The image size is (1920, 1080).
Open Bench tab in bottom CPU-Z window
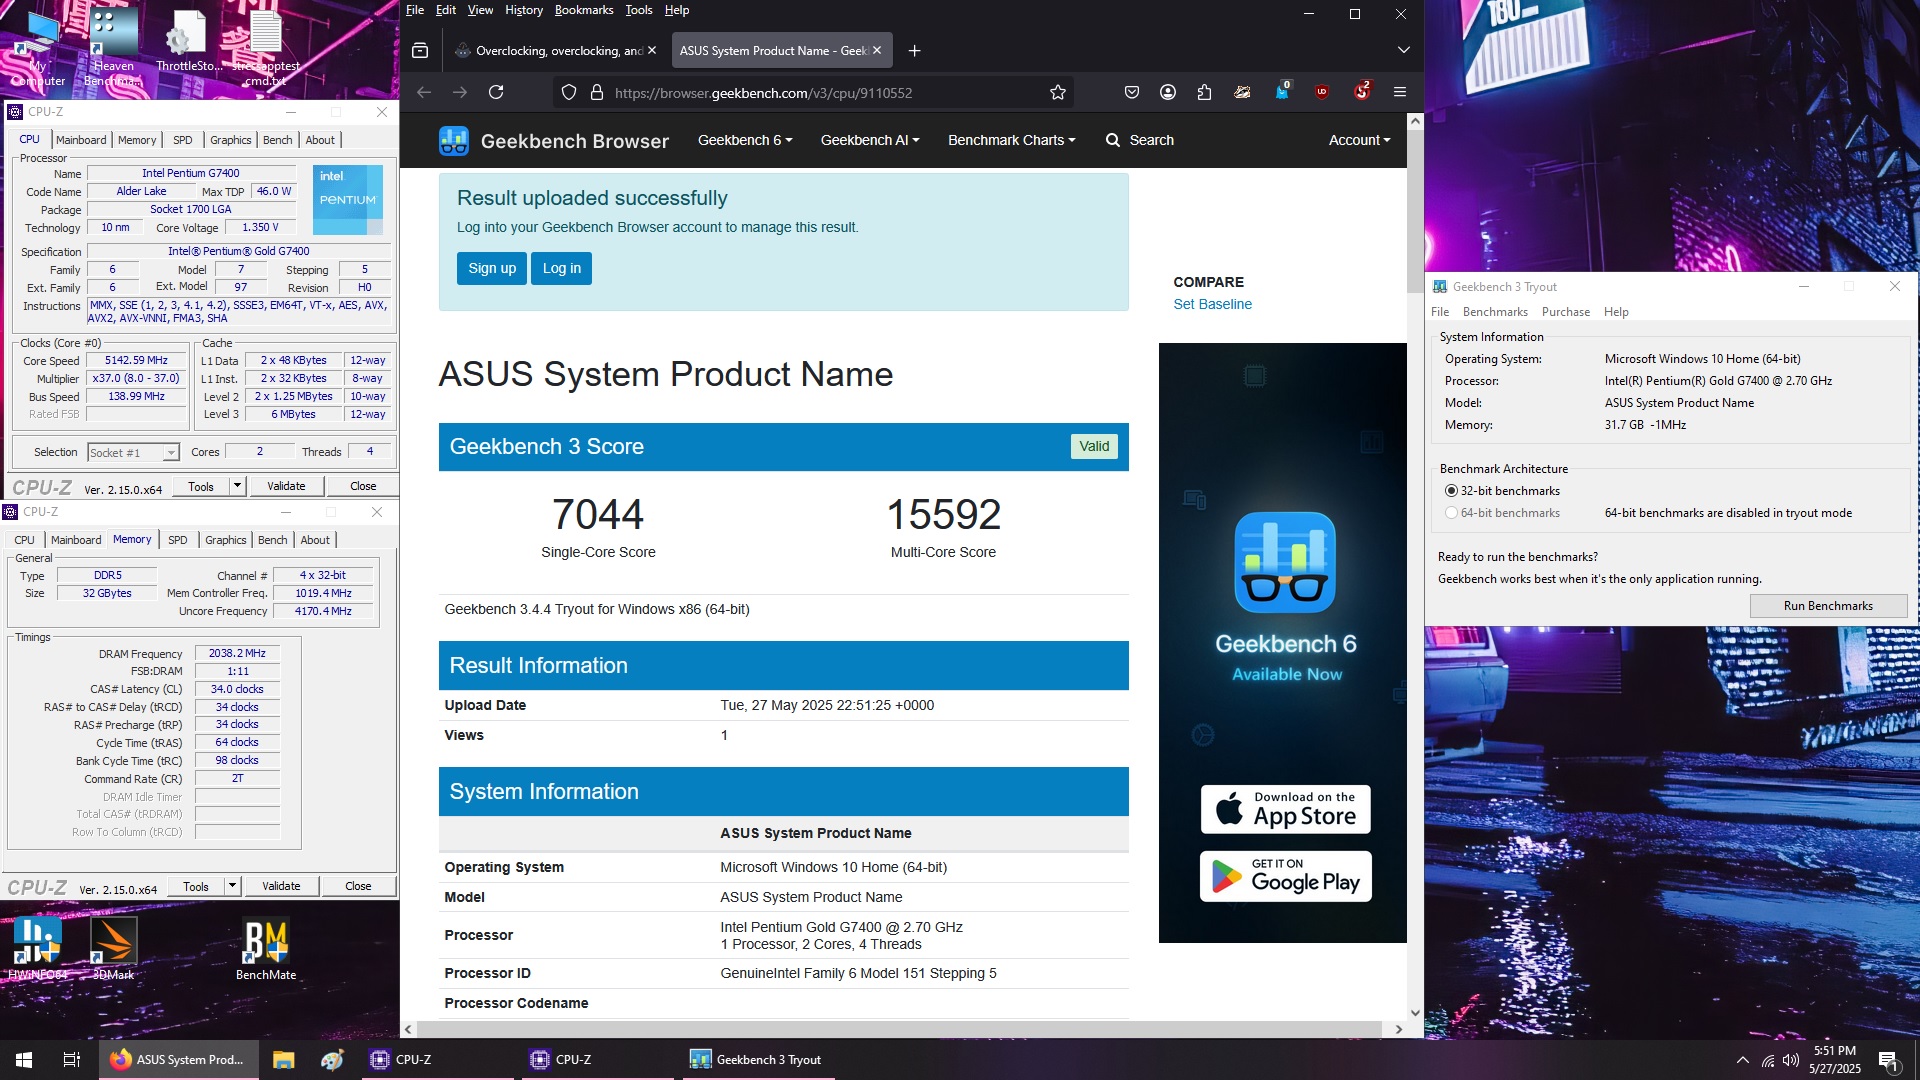273,540
